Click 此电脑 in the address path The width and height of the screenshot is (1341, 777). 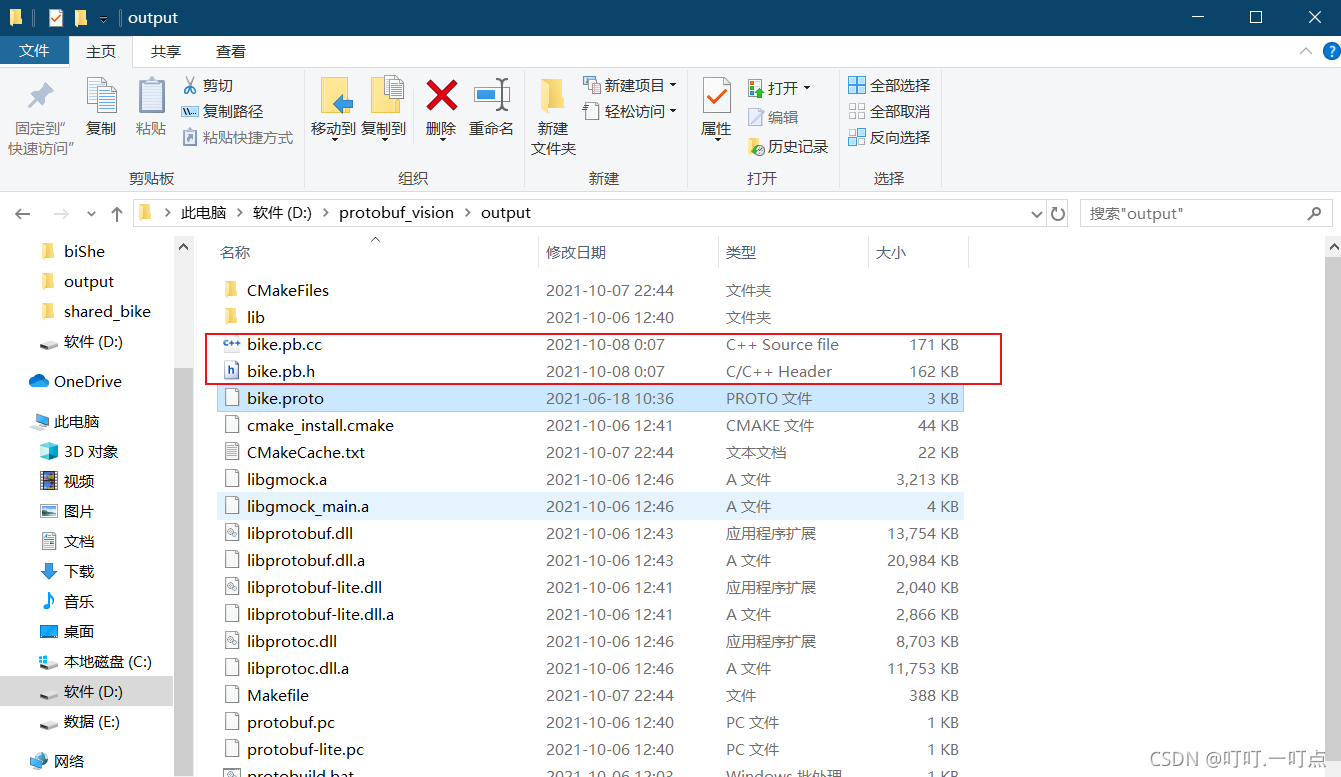point(203,213)
